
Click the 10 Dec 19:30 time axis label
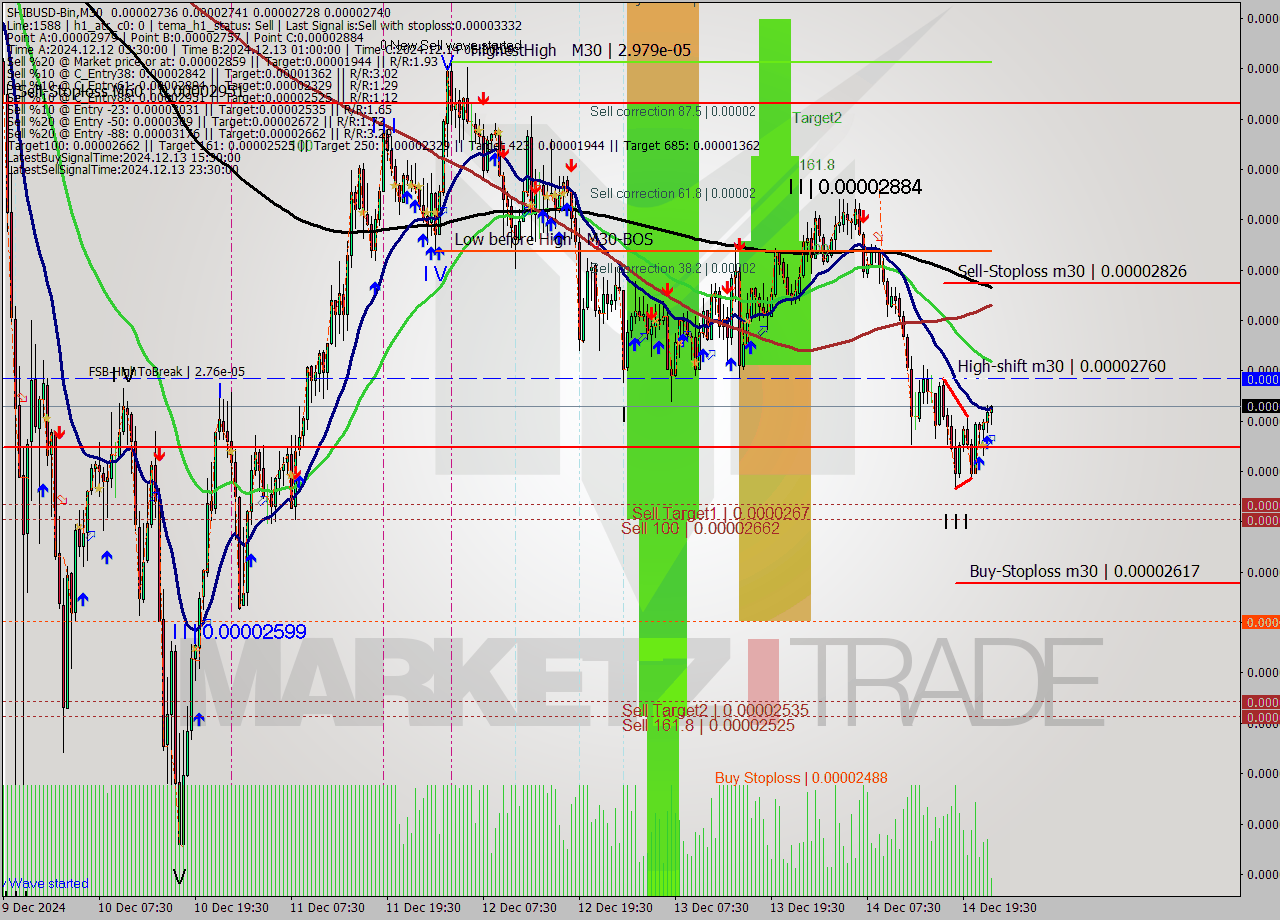pos(234,908)
